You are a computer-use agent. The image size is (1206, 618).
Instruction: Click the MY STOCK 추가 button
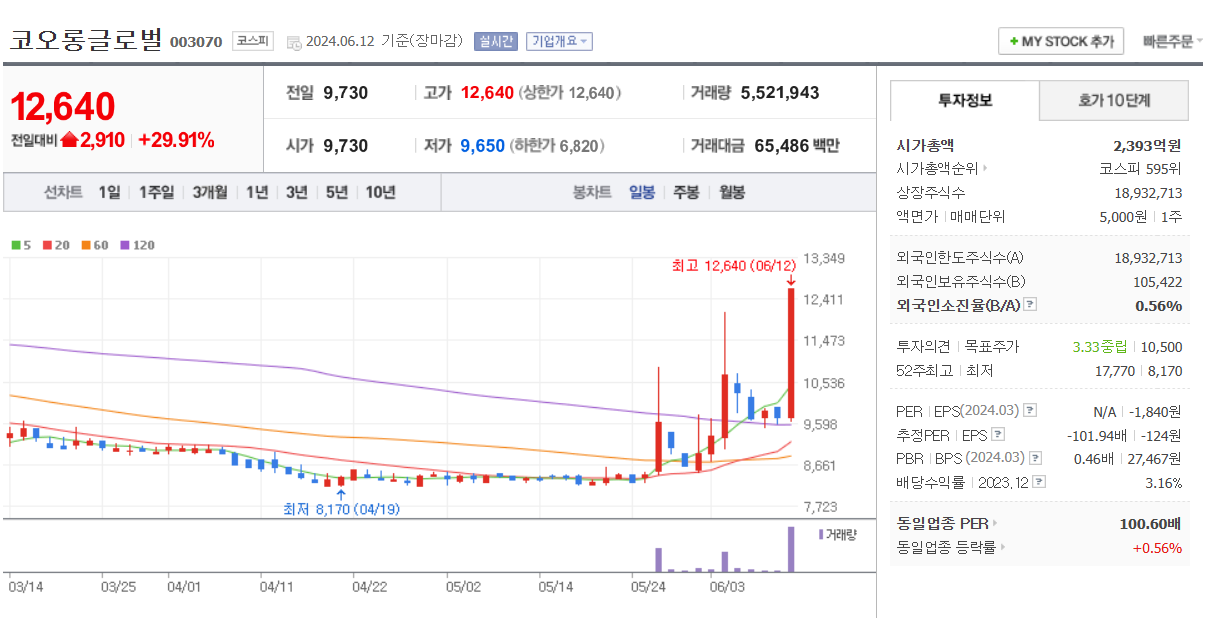tap(1061, 41)
